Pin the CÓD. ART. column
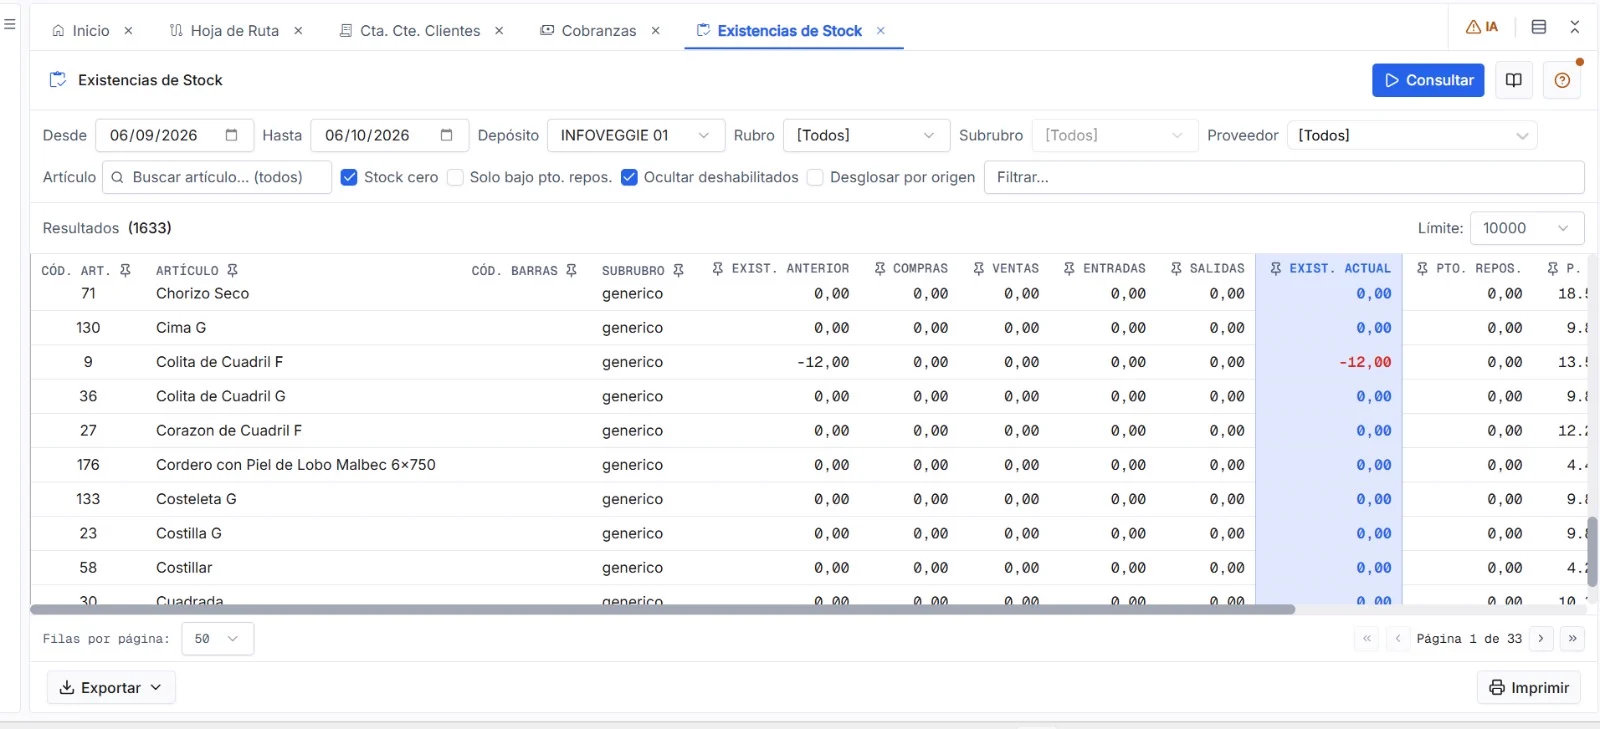The width and height of the screenshot is (1600, 729). tap(125, 270)
